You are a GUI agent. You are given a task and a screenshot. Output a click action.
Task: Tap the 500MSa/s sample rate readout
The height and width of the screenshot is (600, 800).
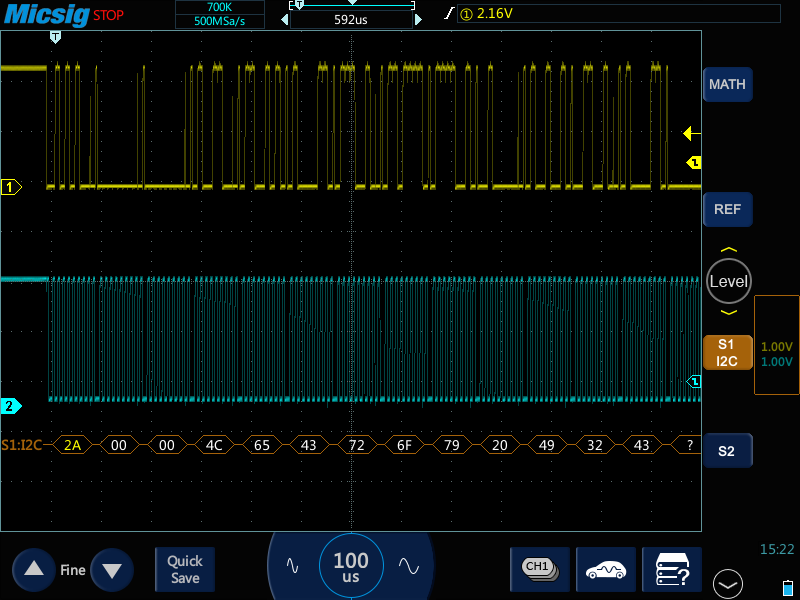[220, 21]
